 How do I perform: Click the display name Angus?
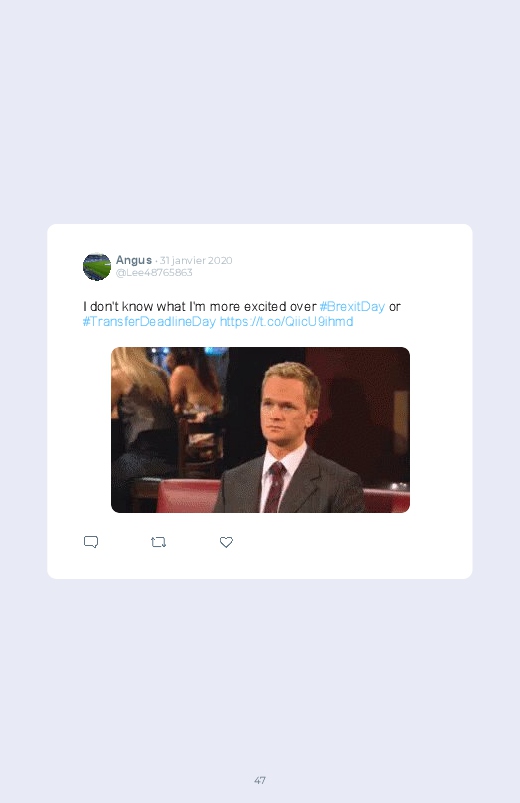134,260
